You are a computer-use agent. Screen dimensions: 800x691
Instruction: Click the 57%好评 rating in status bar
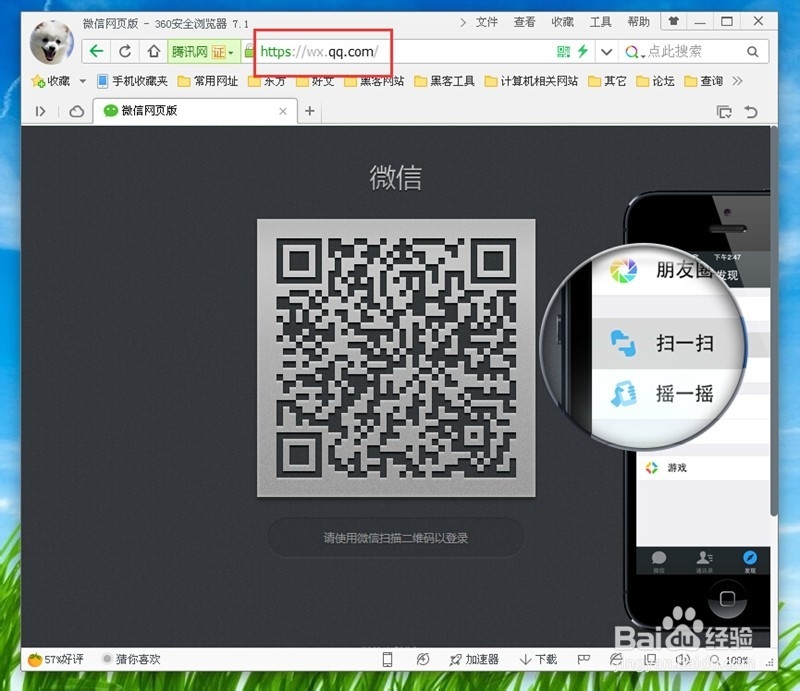56,659
